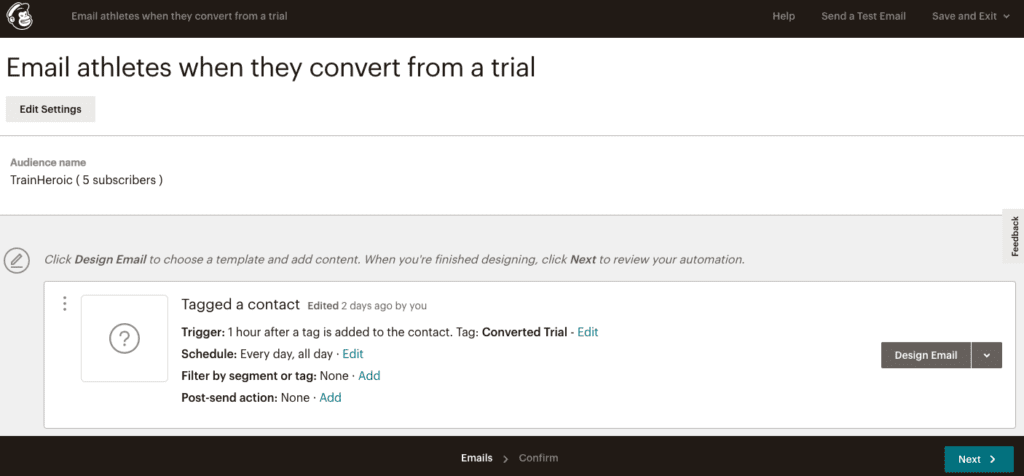Open Edit Settings

coord(50,109)
